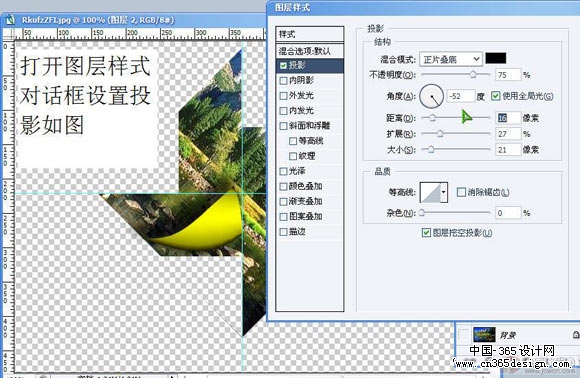This screenshot has height=378, width=580.
Task: Expand the contour picker dropdown arrow
Action: click(444, 192)
